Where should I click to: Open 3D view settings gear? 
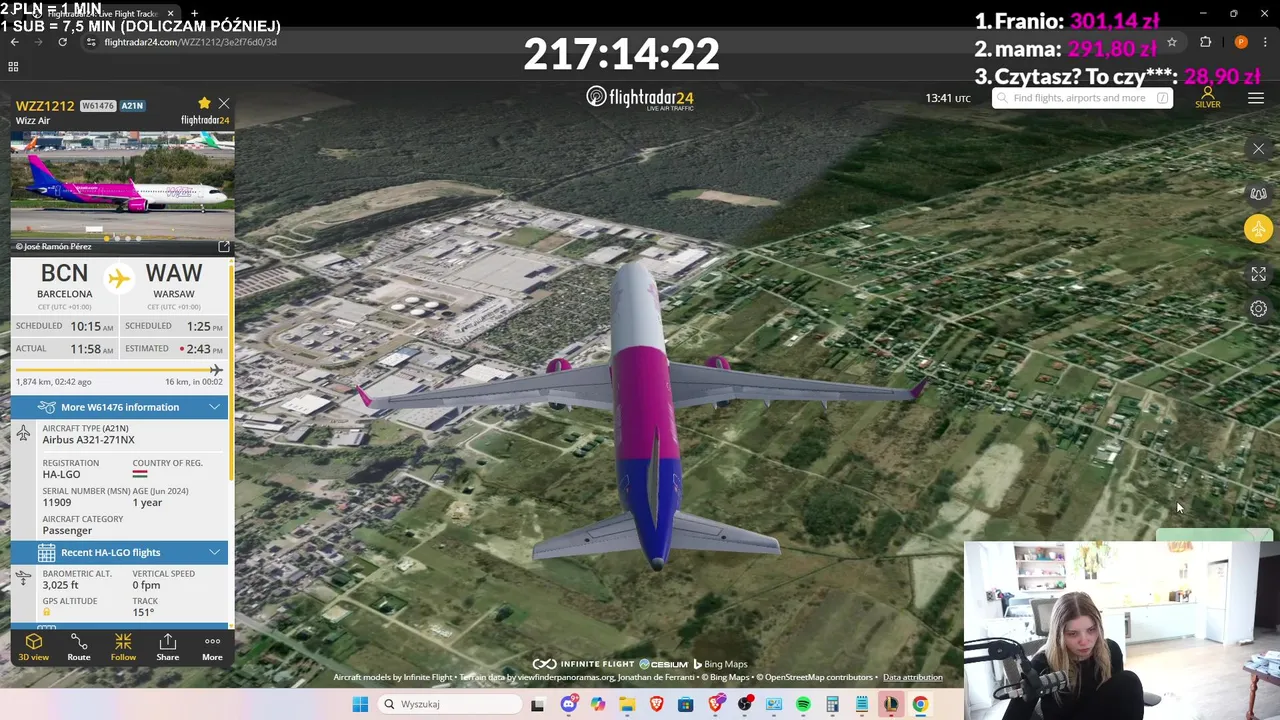1258,309
